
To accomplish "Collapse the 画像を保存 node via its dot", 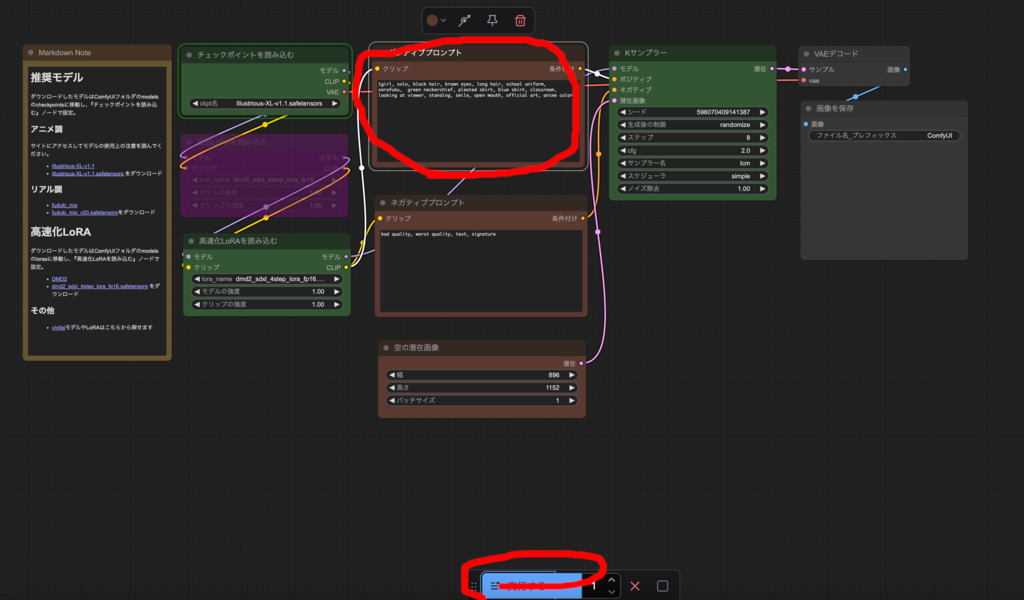I will coord(808,108).
